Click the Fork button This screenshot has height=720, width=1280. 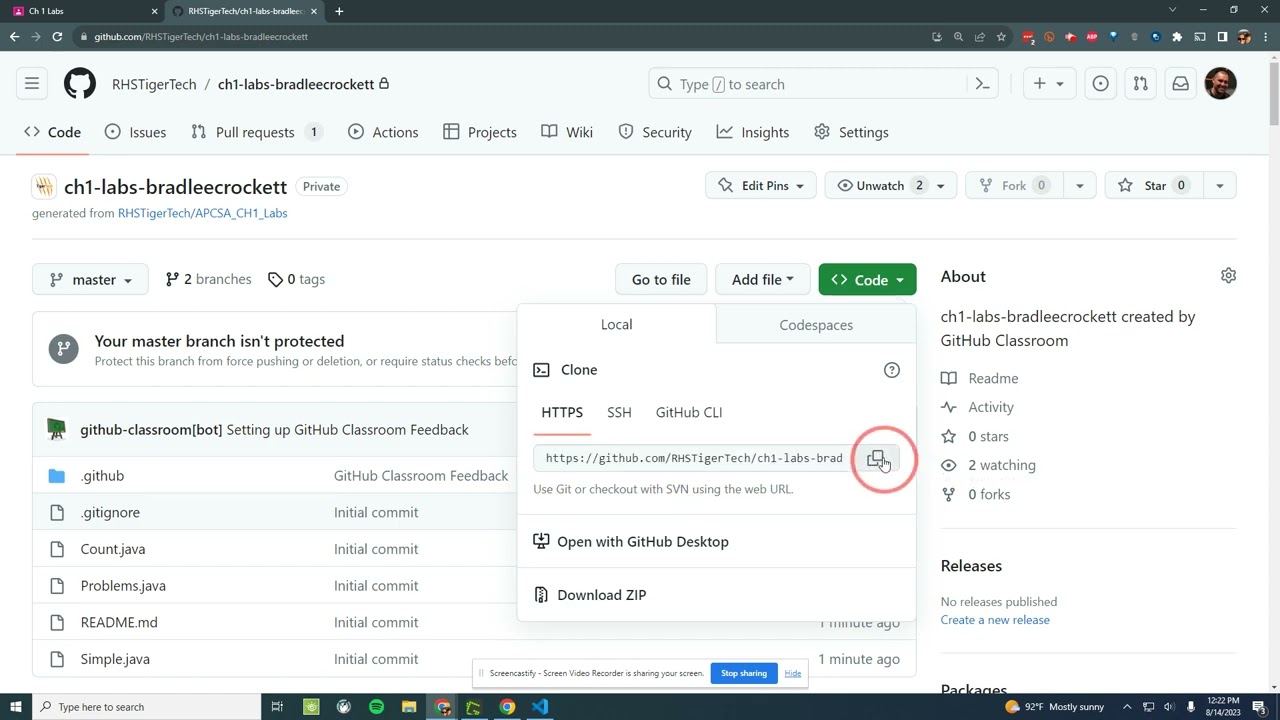(x=1014, y=185)
